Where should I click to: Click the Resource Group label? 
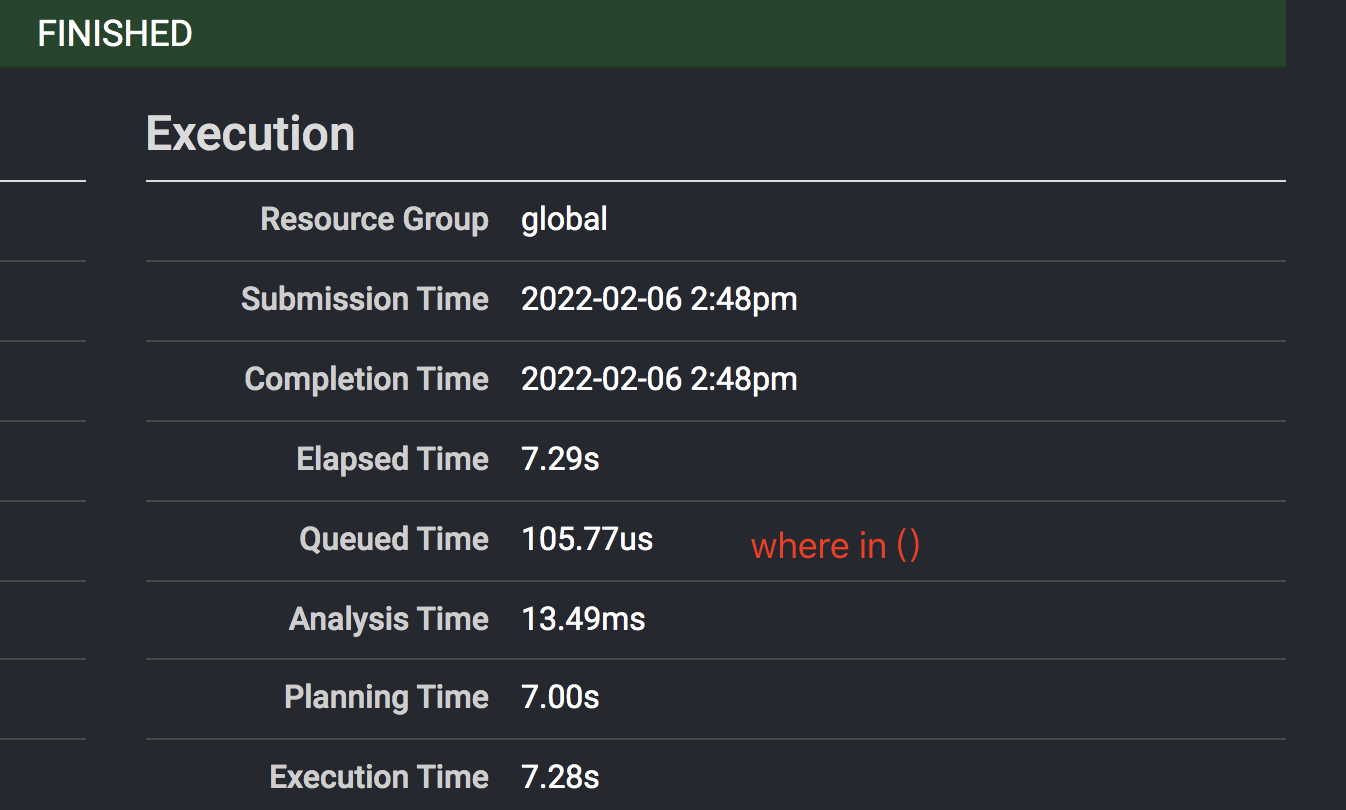[374, 219]
